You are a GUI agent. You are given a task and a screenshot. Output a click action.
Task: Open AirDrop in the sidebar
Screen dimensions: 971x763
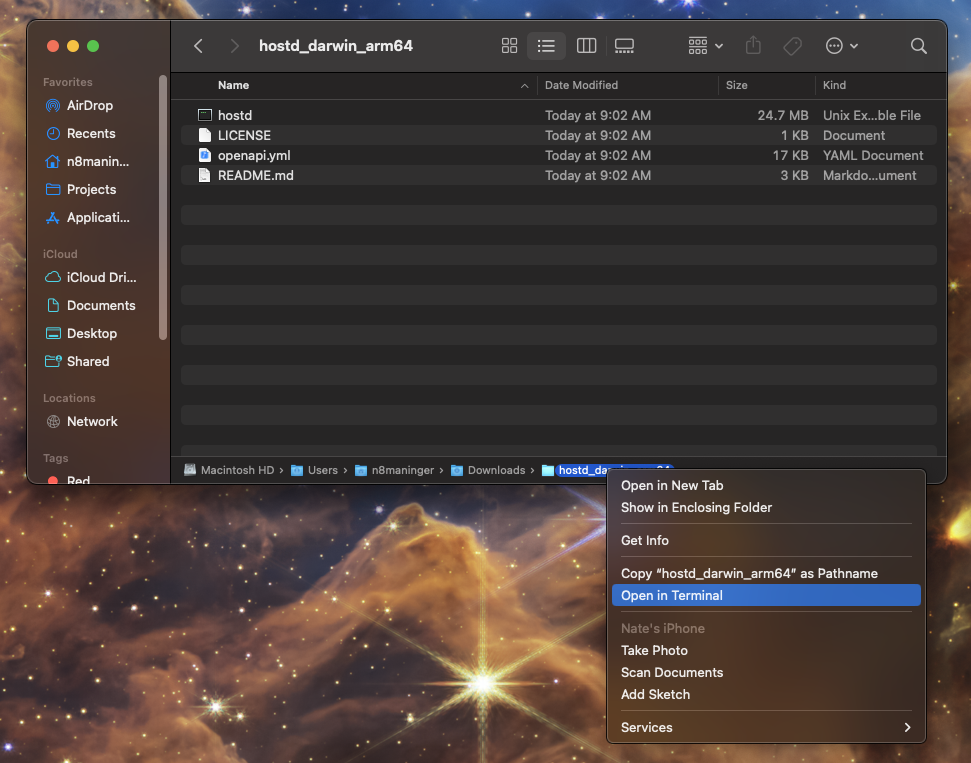pyautogui.click(x=89, y=105)
